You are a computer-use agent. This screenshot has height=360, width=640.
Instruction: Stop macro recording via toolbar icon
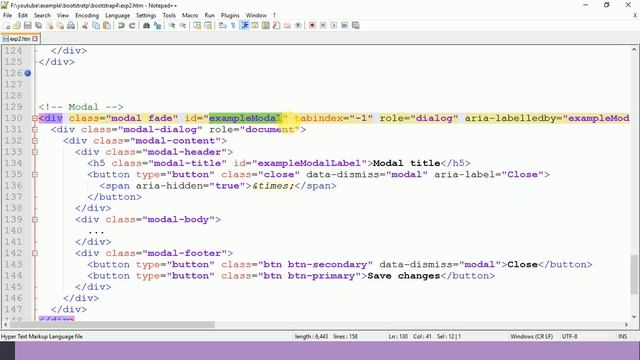323,25
